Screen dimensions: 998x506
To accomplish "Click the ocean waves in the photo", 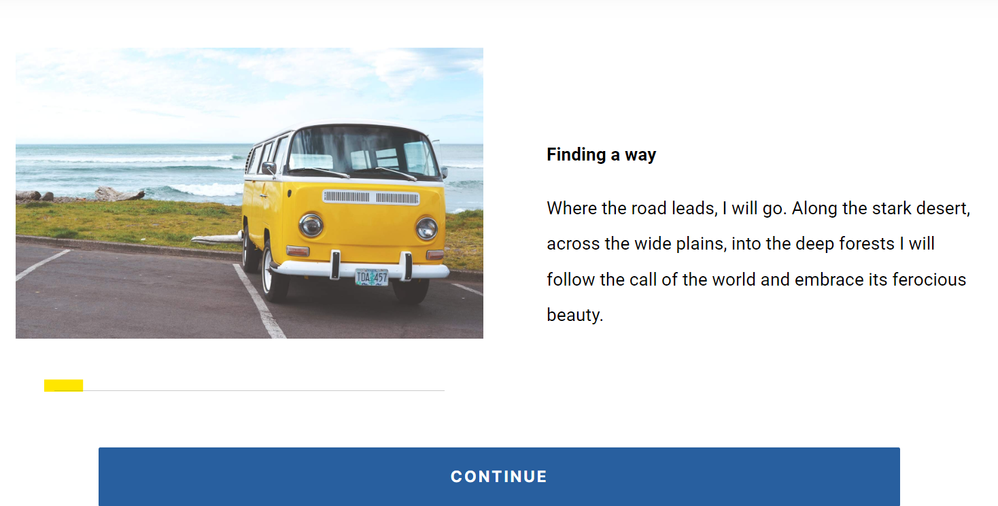I will pyautogui.click(x=150, y=170).
